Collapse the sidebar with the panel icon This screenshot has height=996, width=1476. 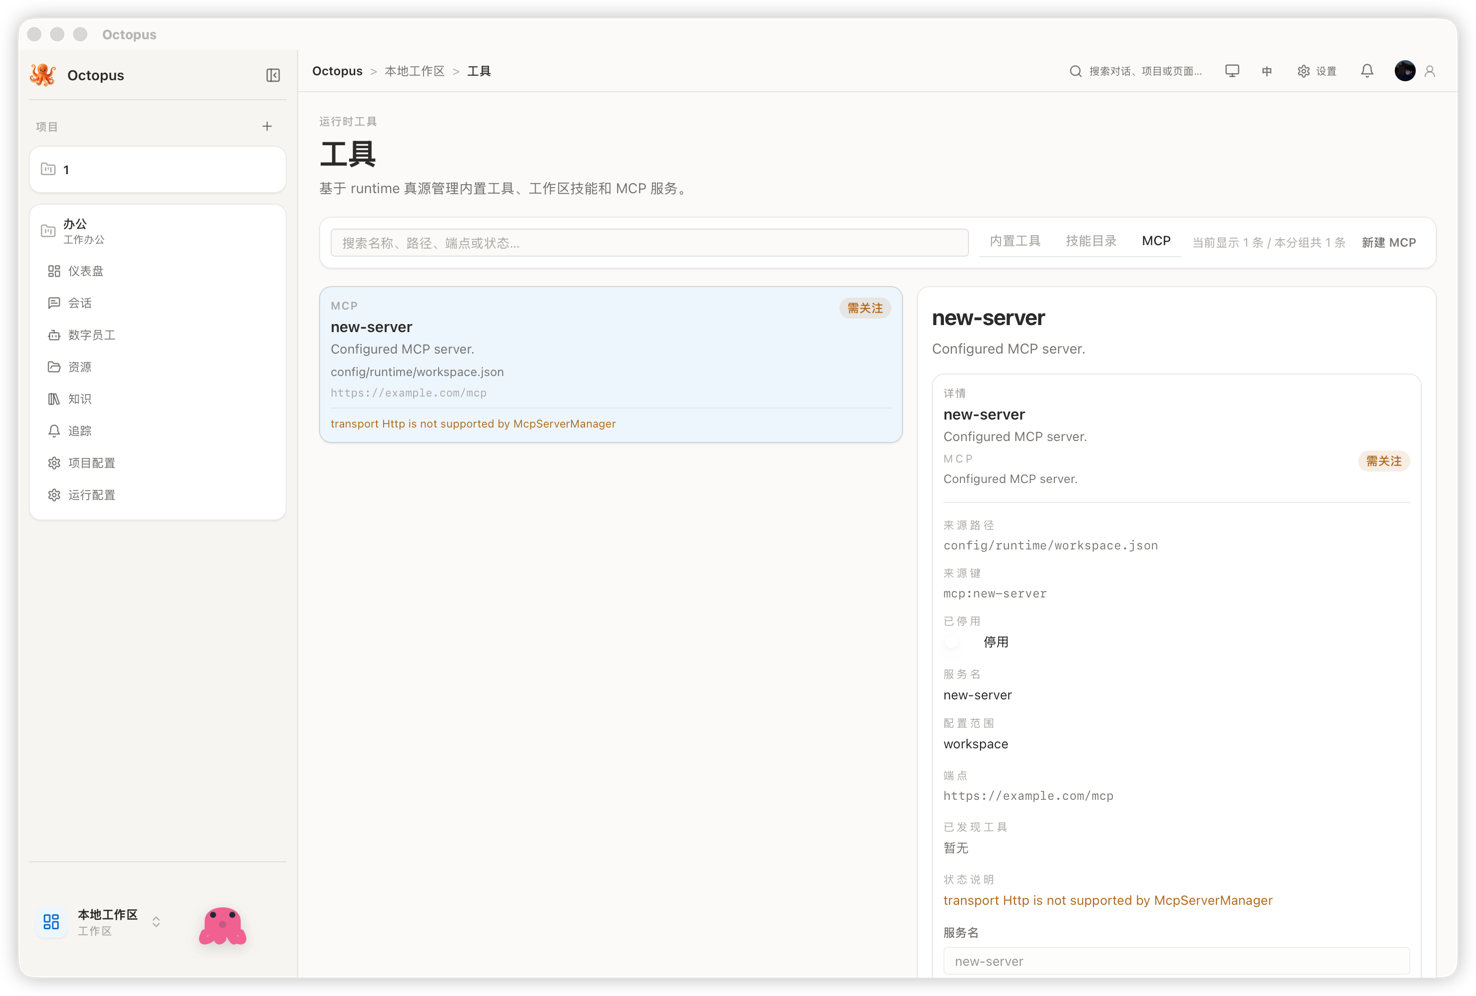coord(273,75)
